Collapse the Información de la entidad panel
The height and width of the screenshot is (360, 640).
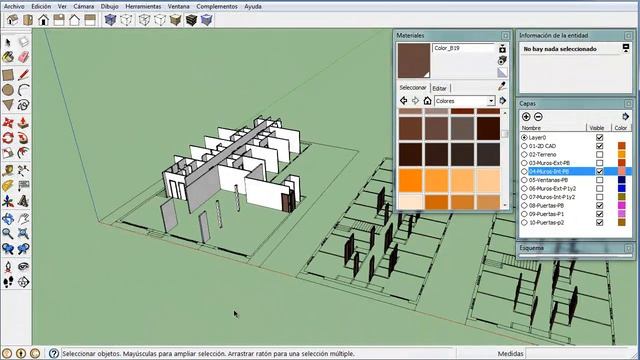click(628, 36)
